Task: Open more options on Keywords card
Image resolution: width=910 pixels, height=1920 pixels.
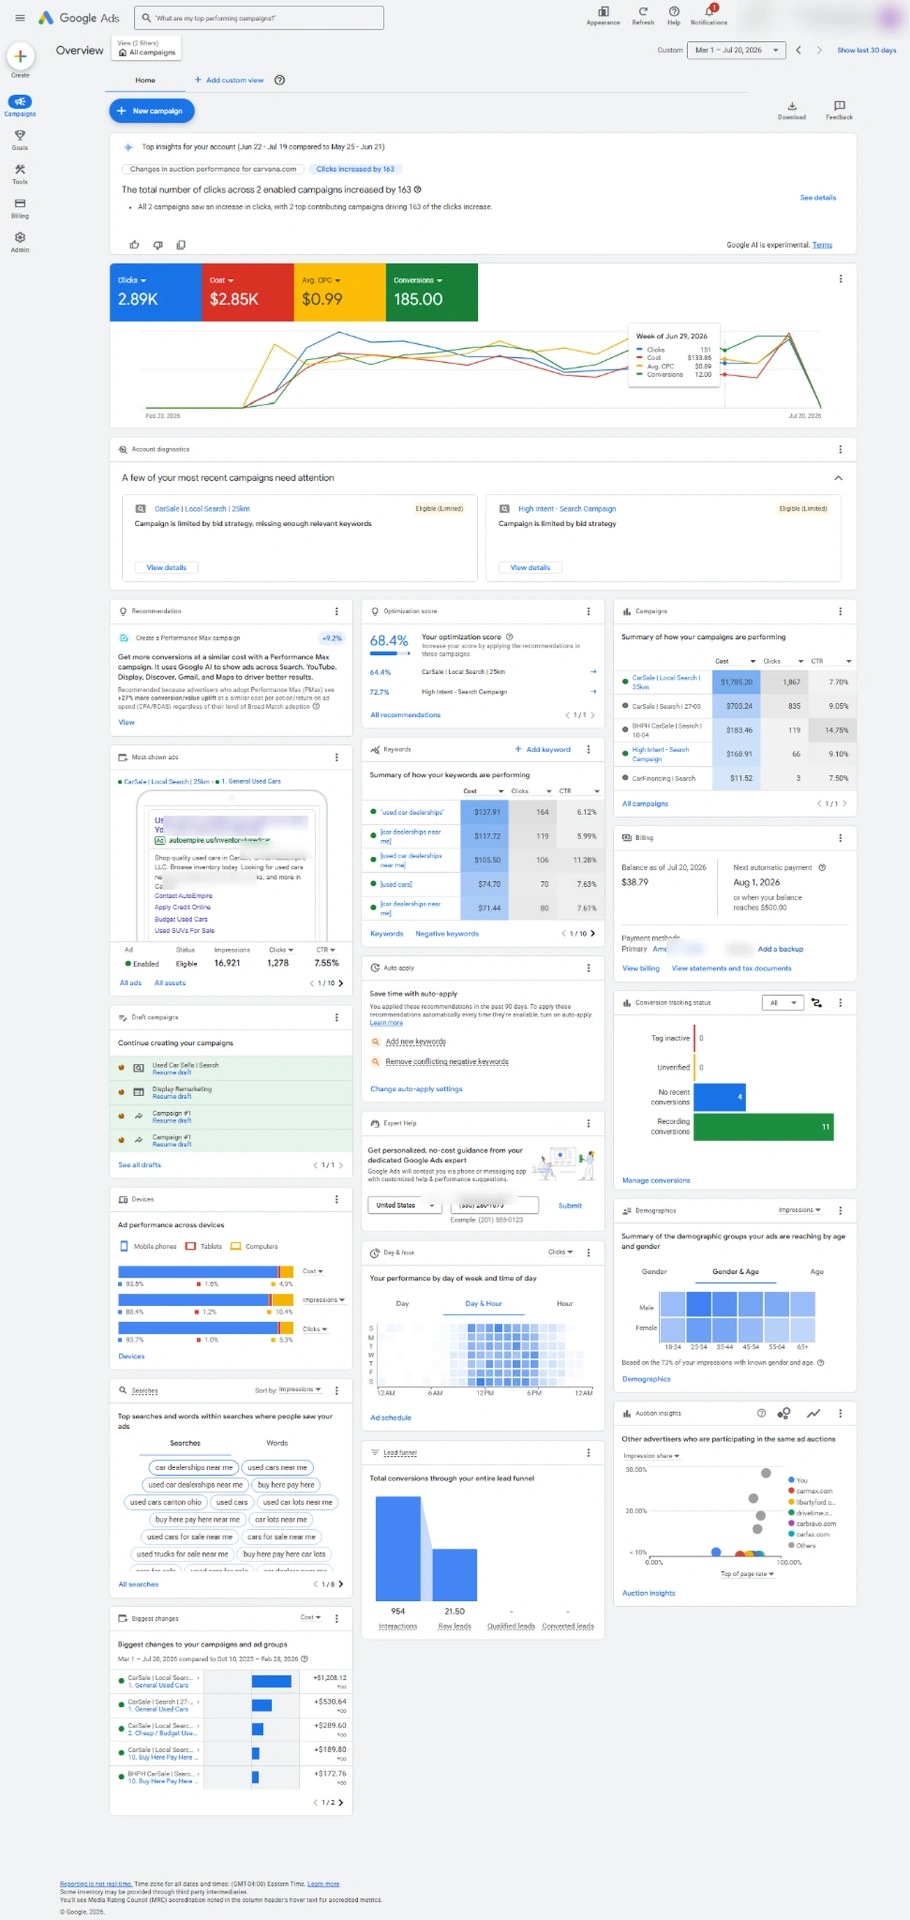Action: pyautogui.click(x=588, y=749)
